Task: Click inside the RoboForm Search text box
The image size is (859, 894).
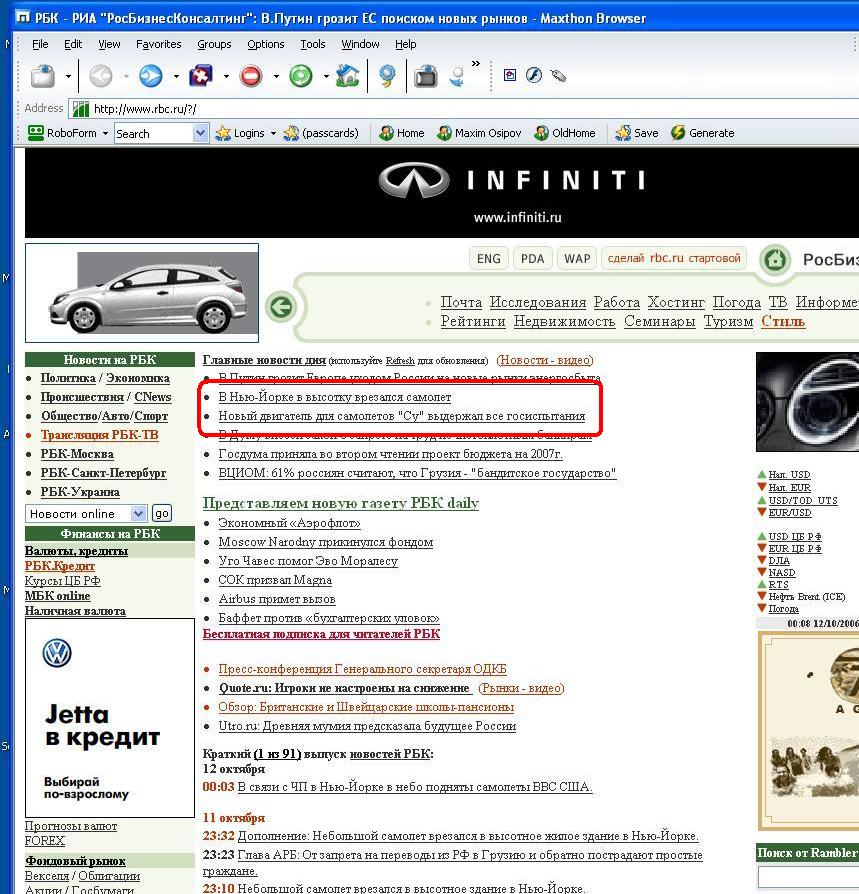Action: click(154, 133)
